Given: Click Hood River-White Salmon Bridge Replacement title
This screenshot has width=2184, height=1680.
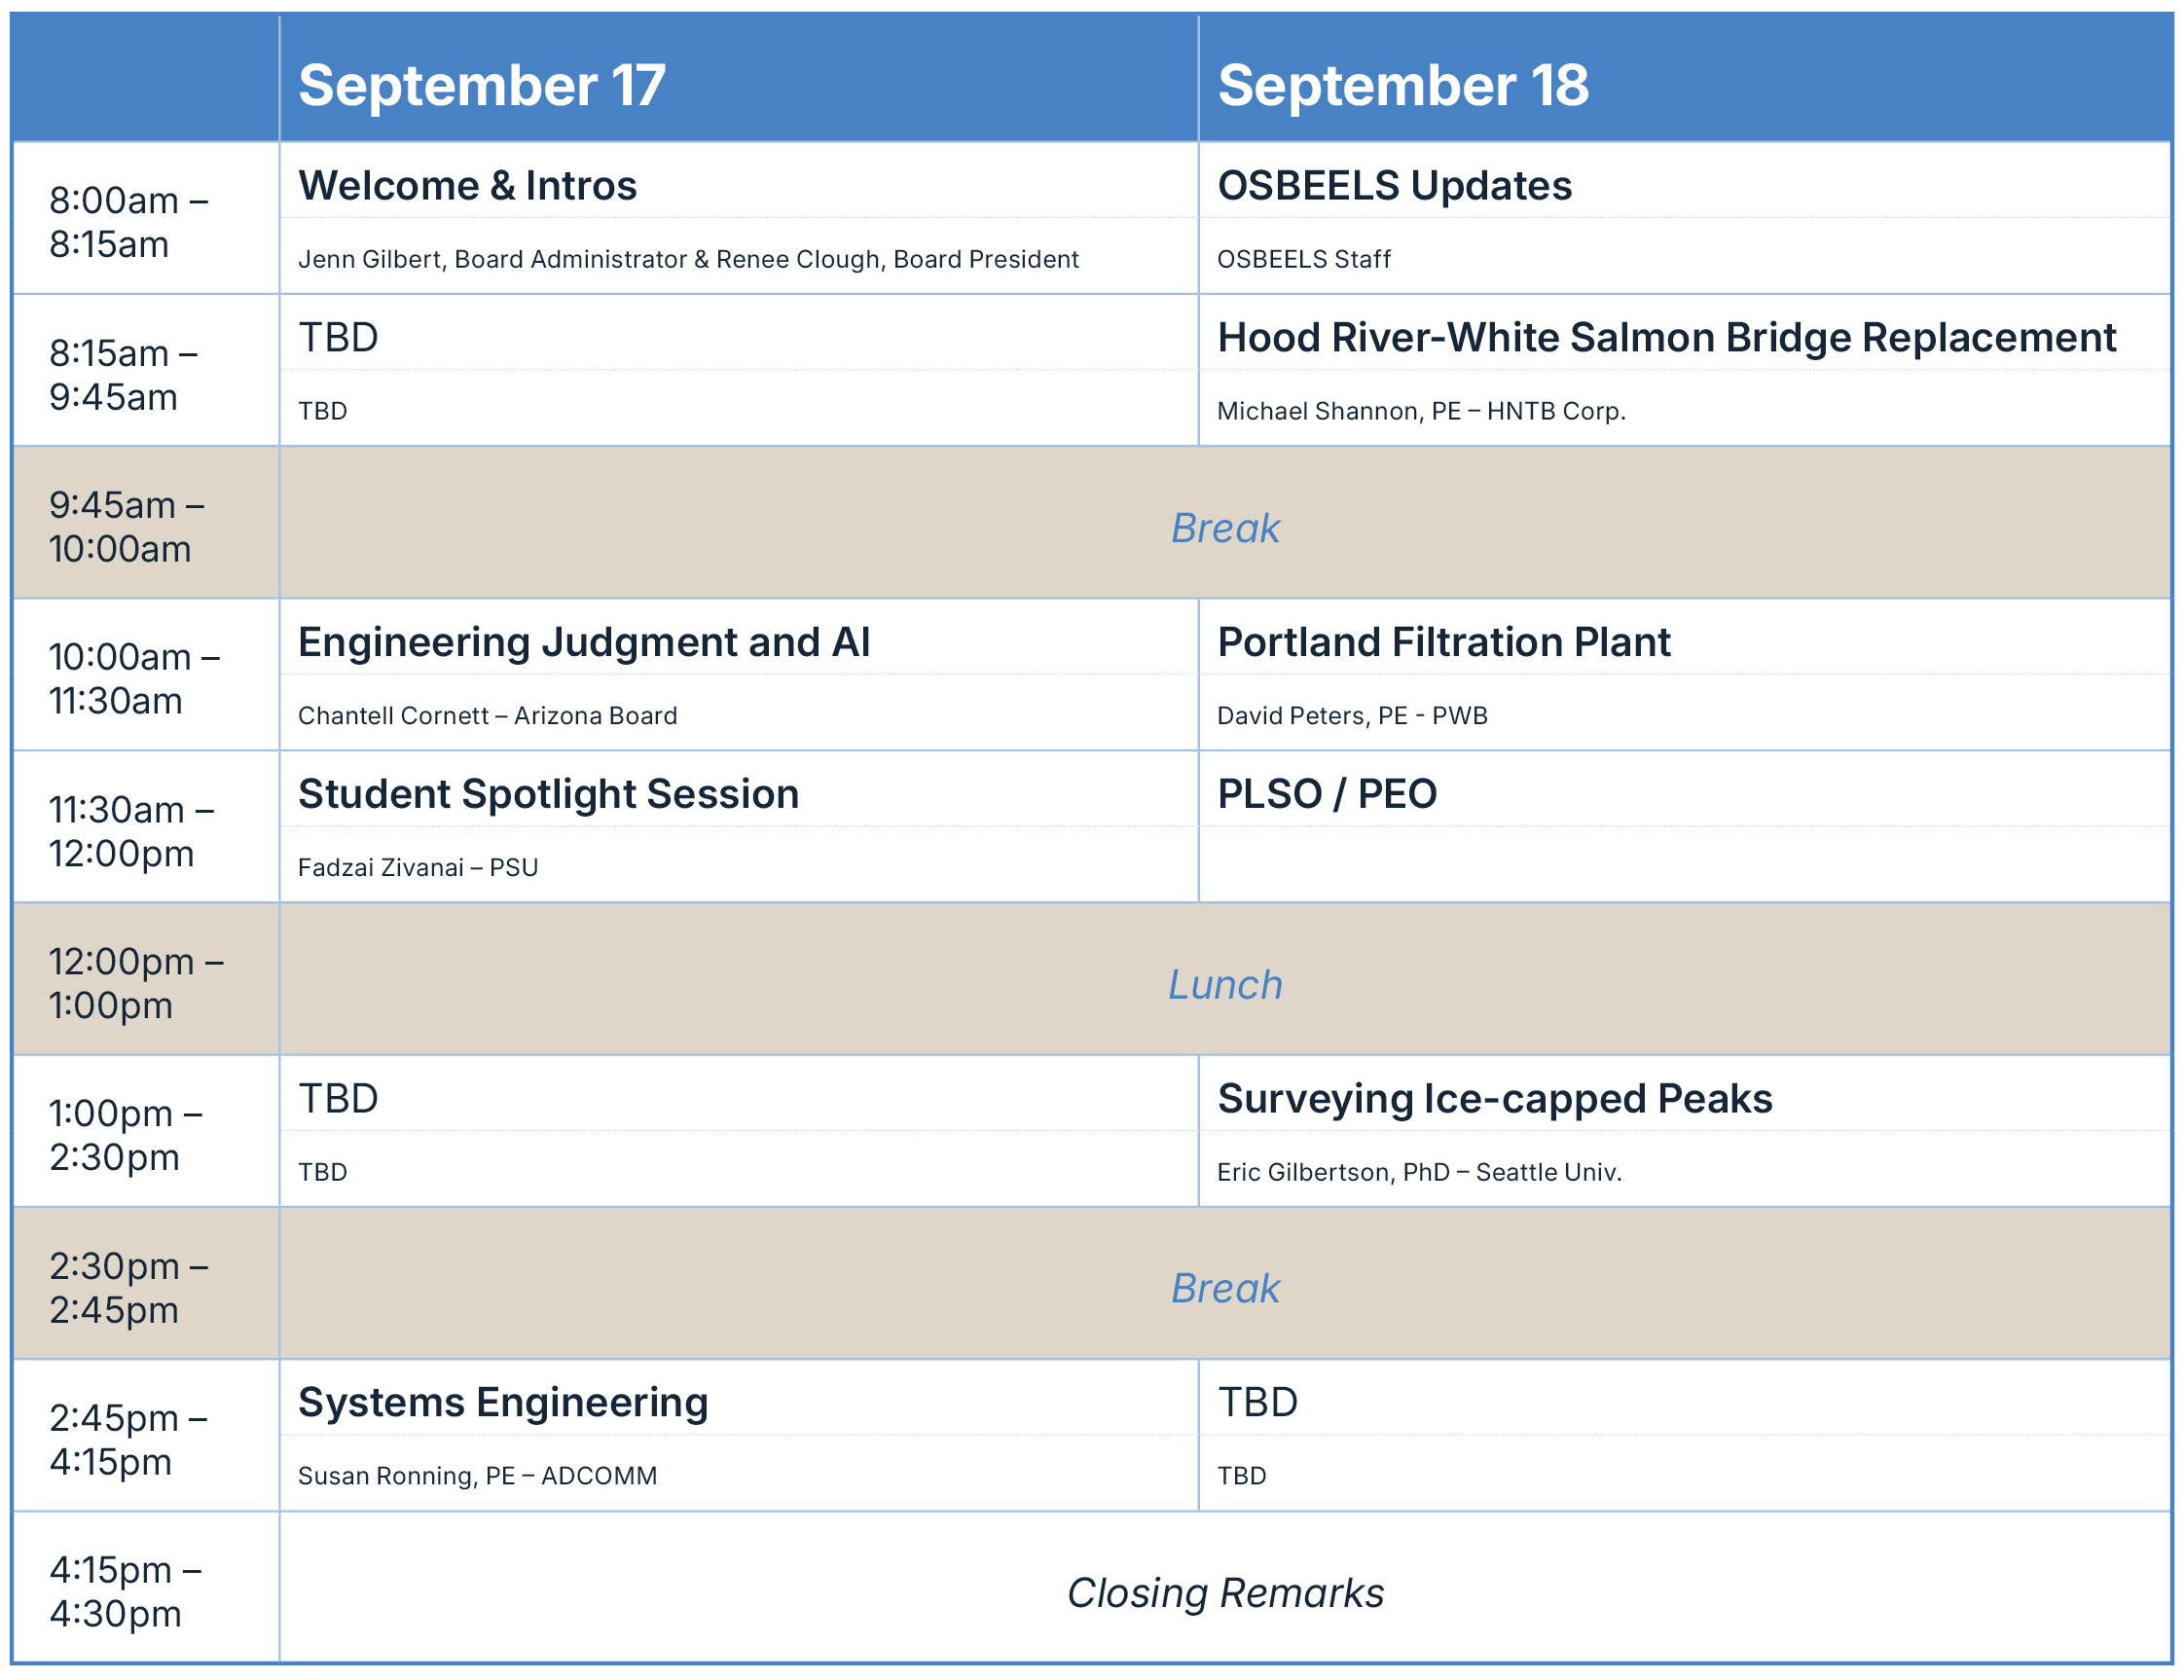Looking at the screenshot, I should (1666, 338).
